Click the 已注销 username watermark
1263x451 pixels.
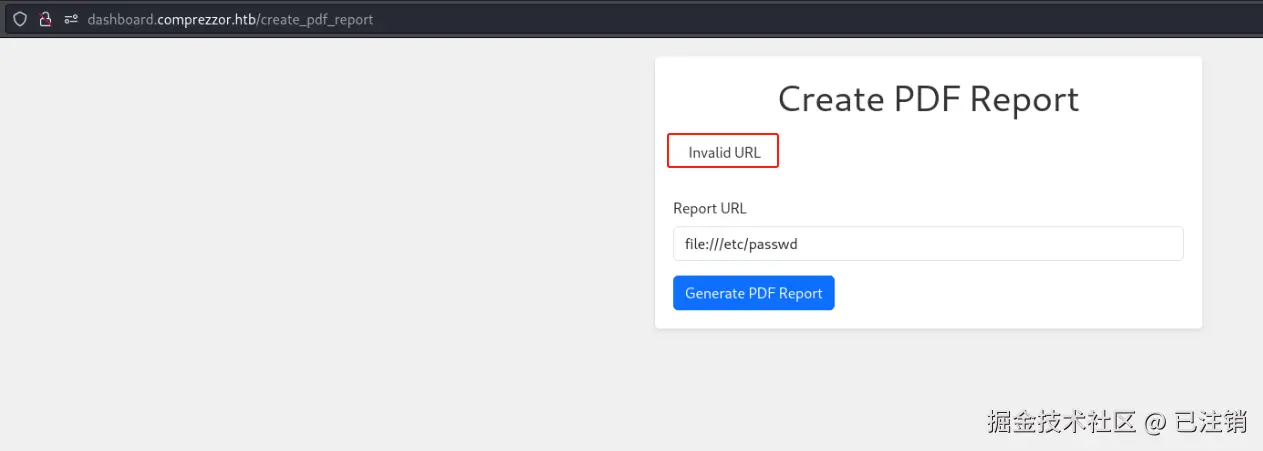click(x=1211, y=422)
